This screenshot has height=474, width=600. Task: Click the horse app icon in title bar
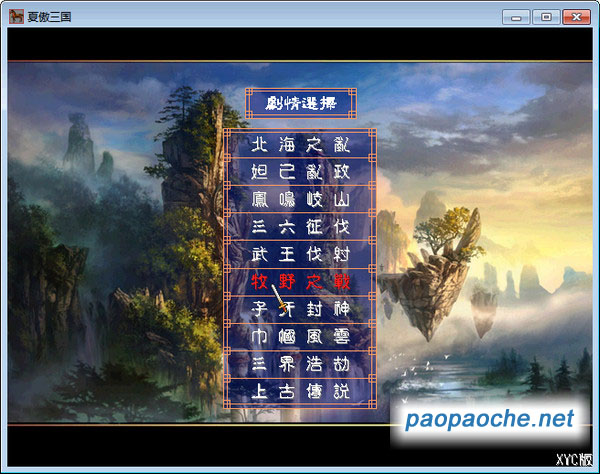[x=16, y=16]
